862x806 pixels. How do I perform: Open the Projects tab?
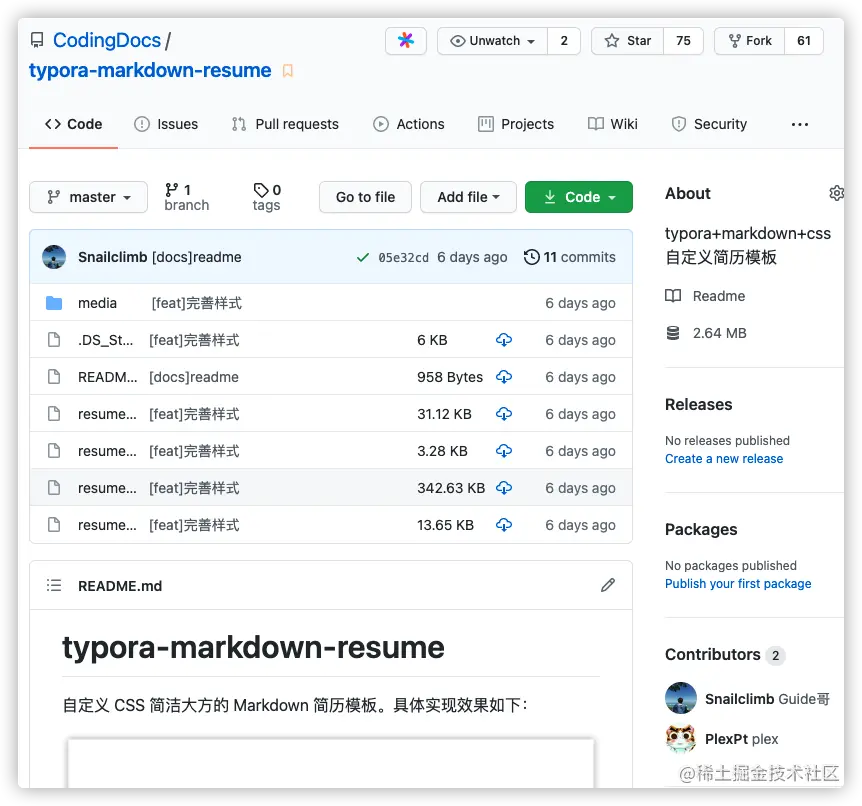[x=516, y=124]
